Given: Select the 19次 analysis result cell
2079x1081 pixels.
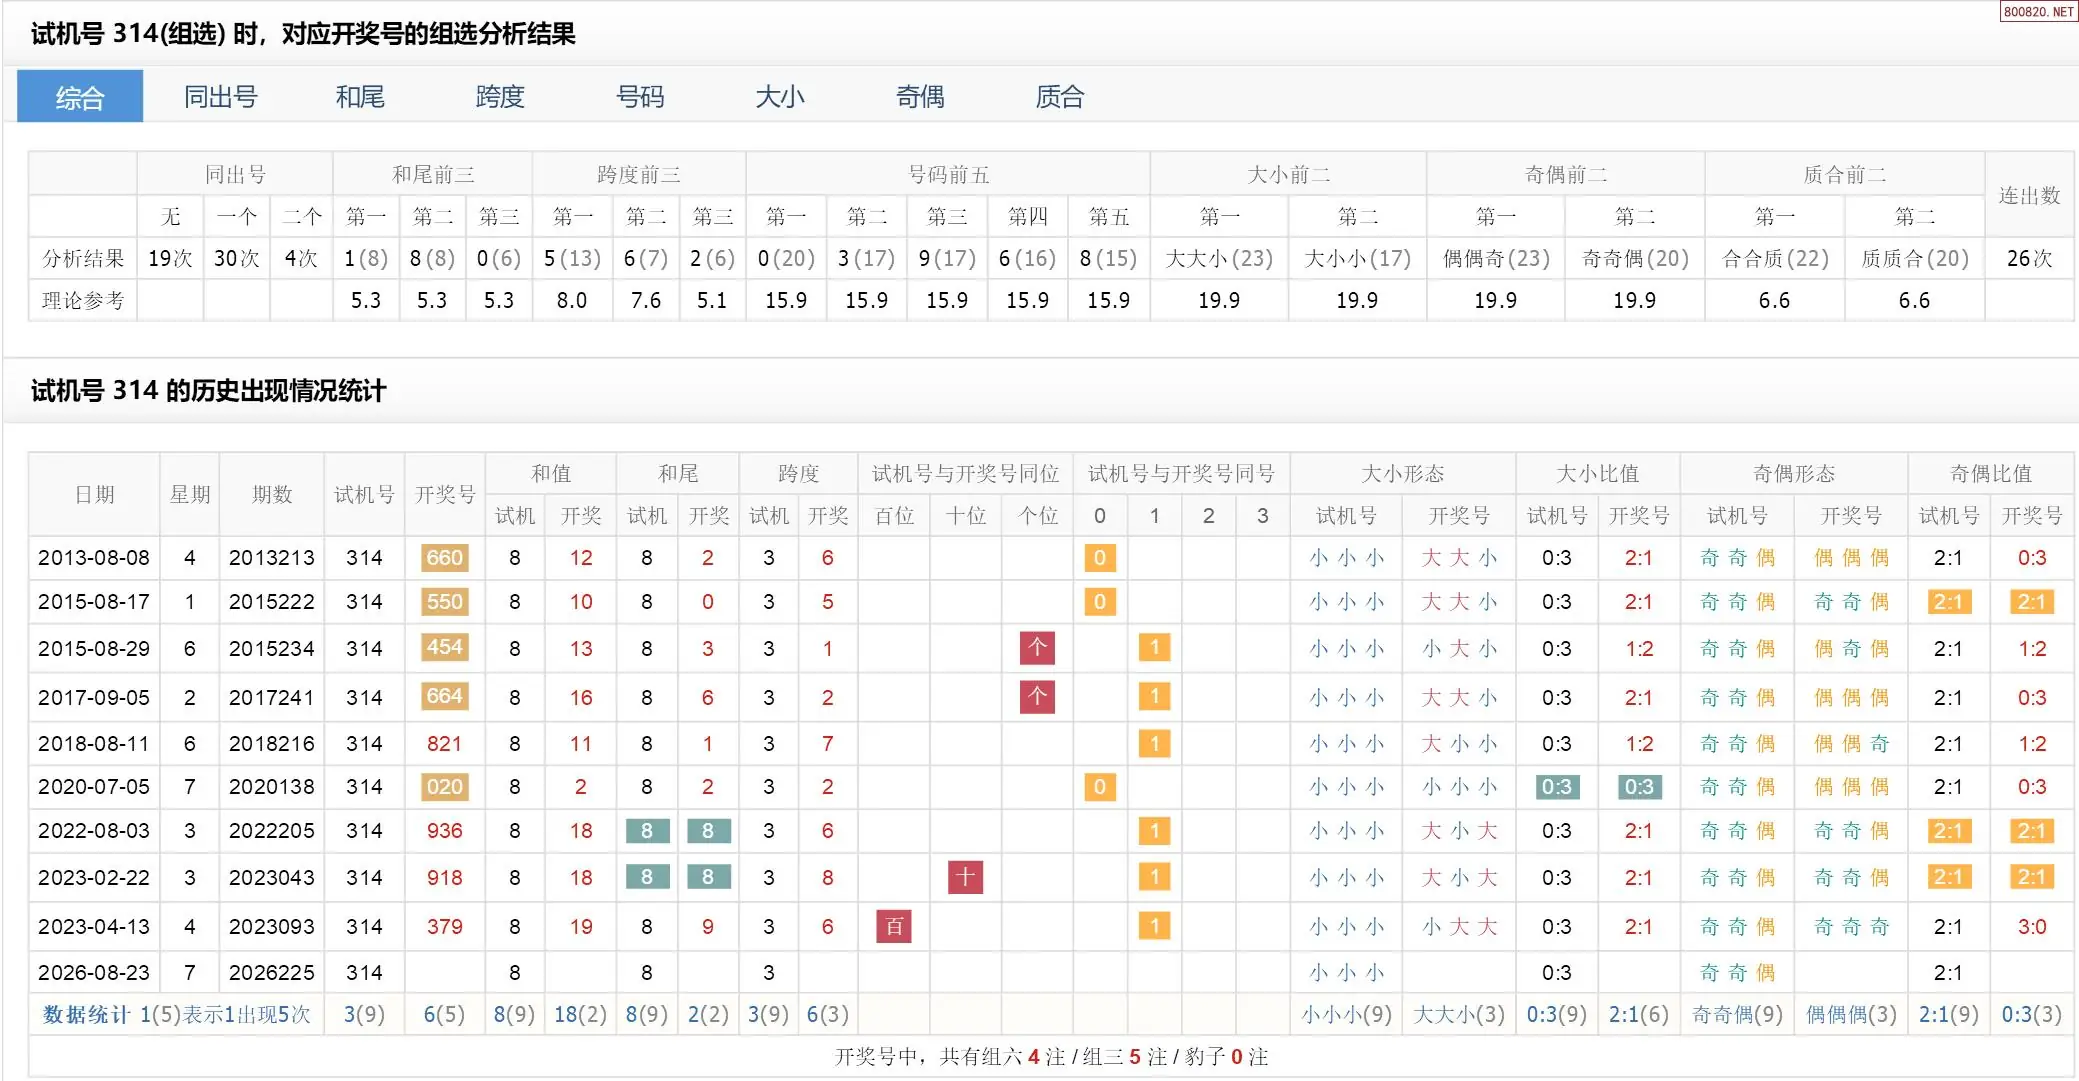Looking at the screenshot, I should (170, 259).
